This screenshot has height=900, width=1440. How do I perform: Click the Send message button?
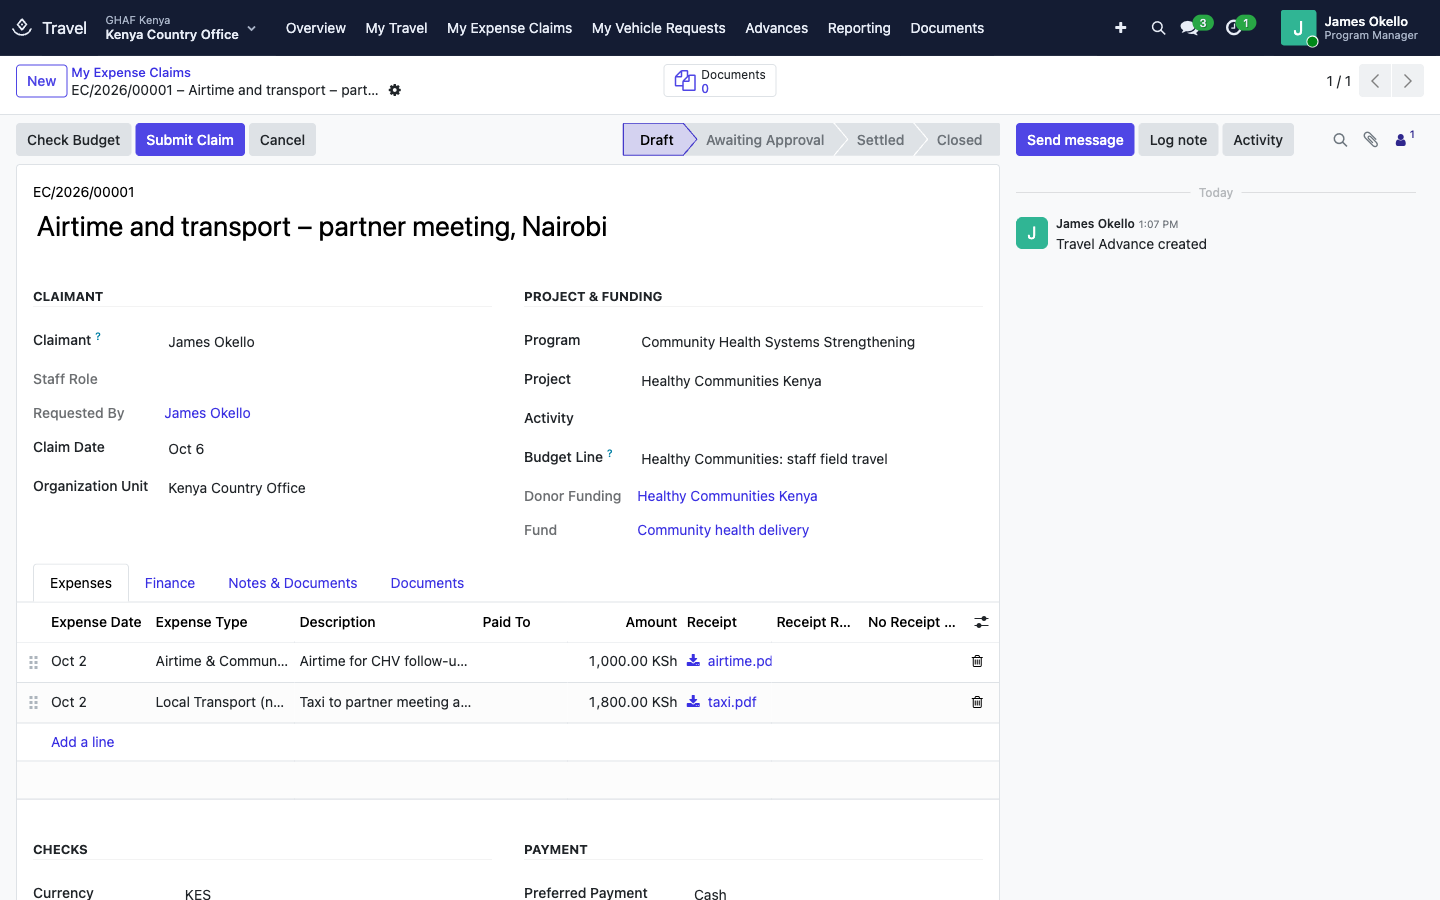pyautogui.click(x=1075, y=140)
